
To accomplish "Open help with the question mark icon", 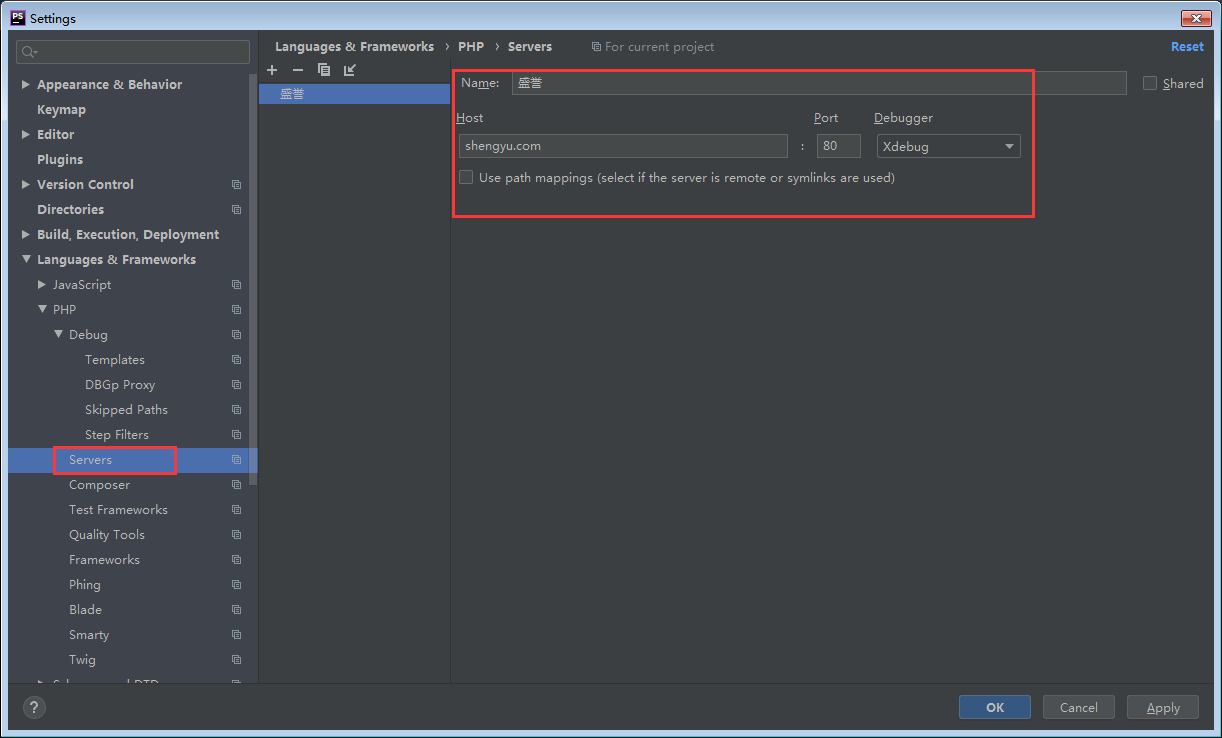I will 34,707.
